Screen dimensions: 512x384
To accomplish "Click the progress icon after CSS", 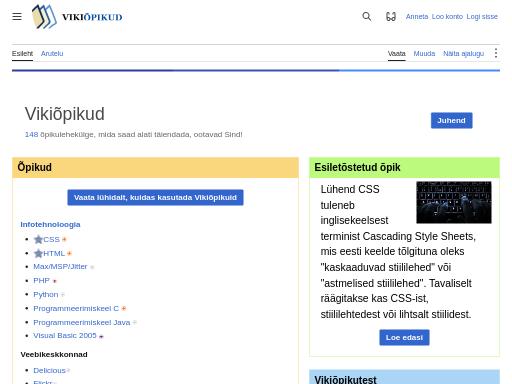I will pos(64,239).
